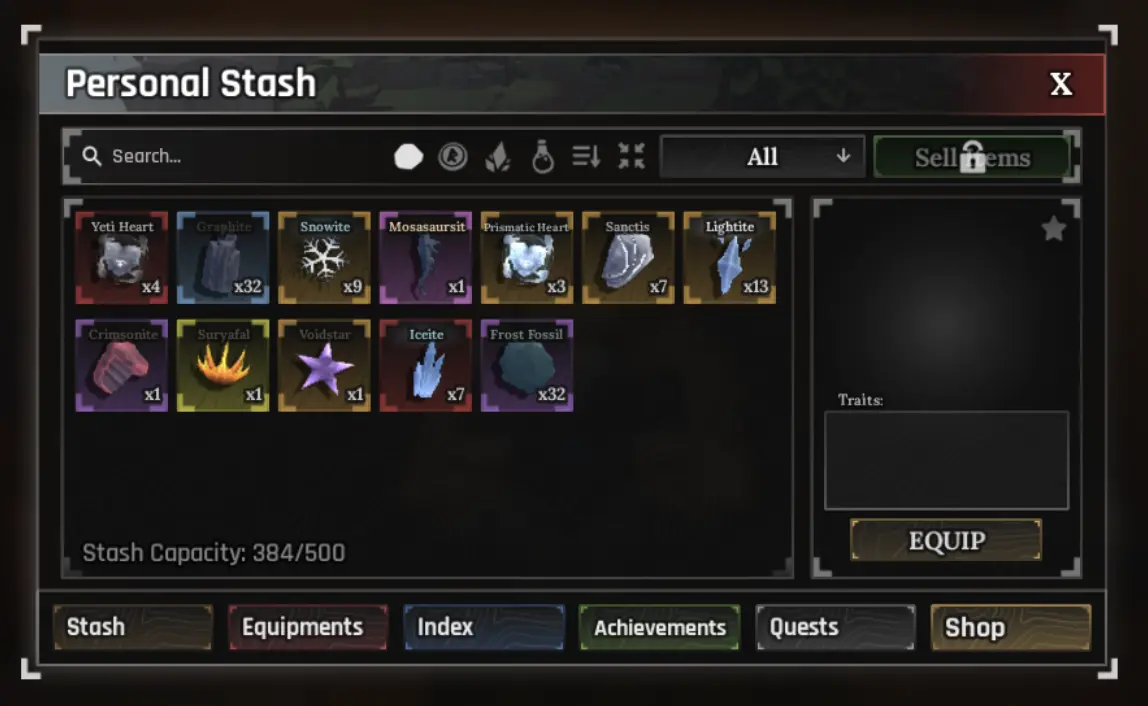Go to the Achievements tab
1148x706 pixels.
[659, 628]
